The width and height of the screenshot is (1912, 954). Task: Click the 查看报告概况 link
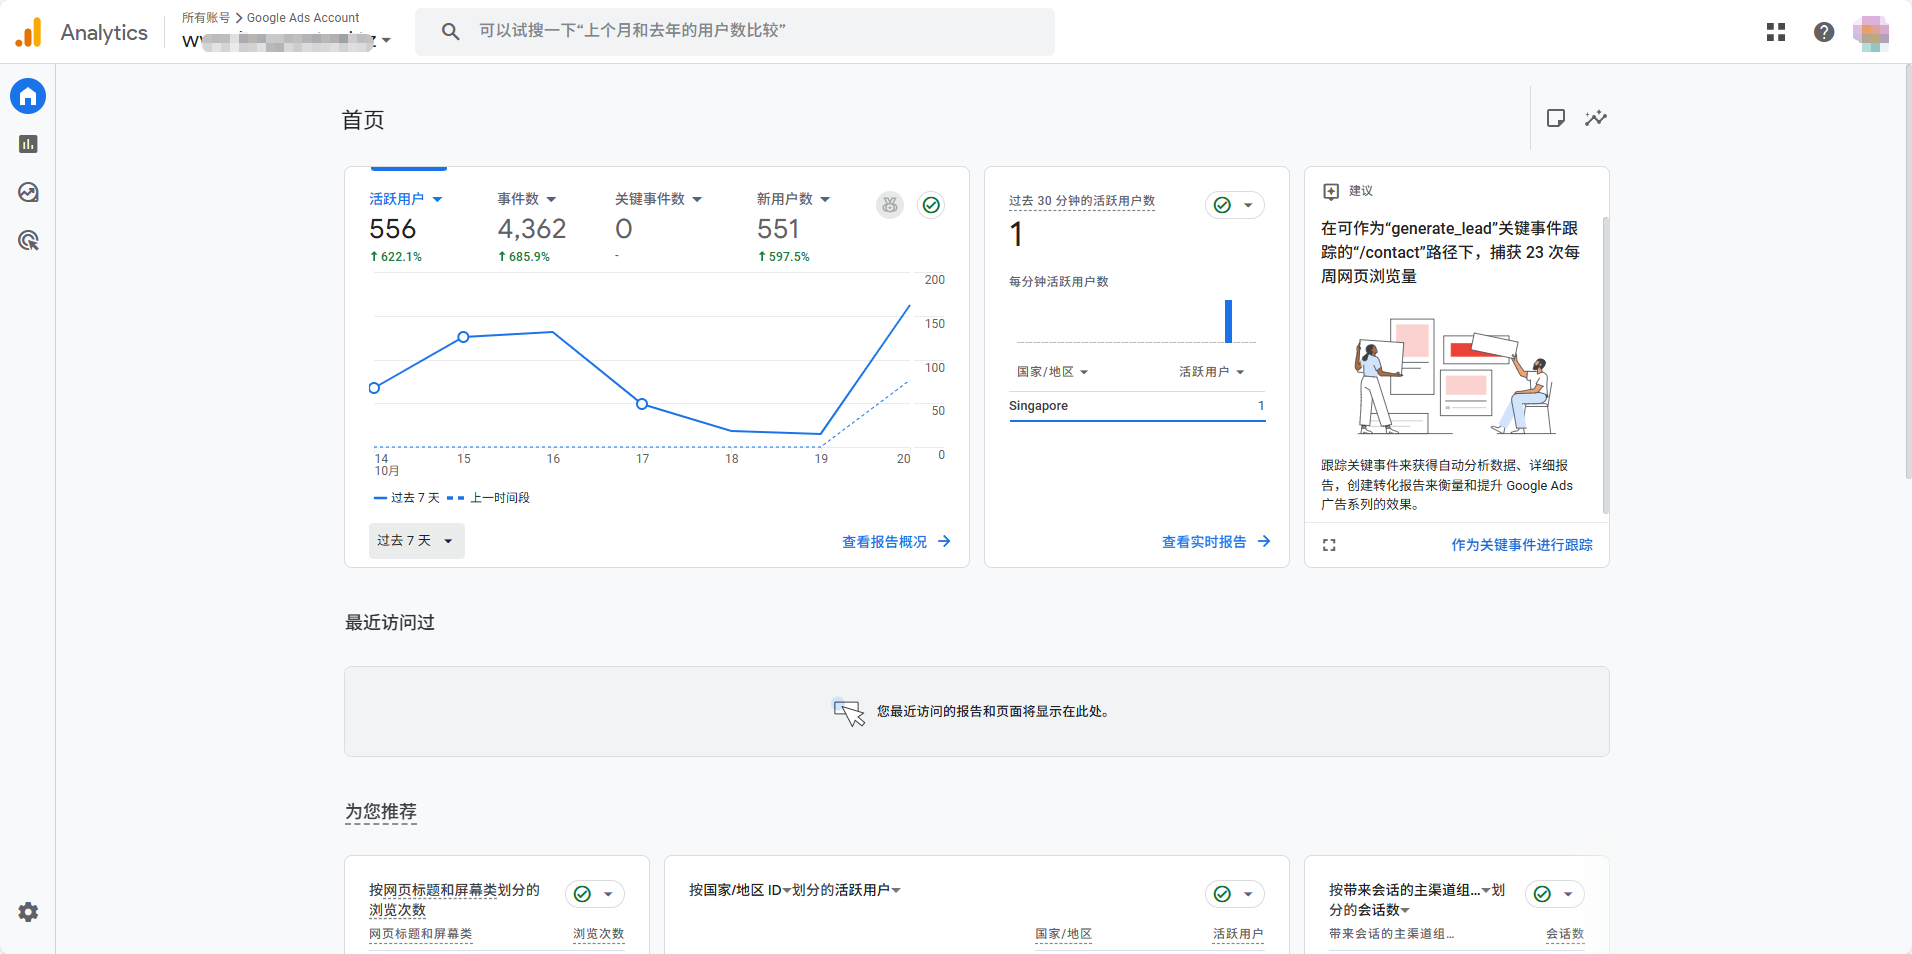click(895, 542)
